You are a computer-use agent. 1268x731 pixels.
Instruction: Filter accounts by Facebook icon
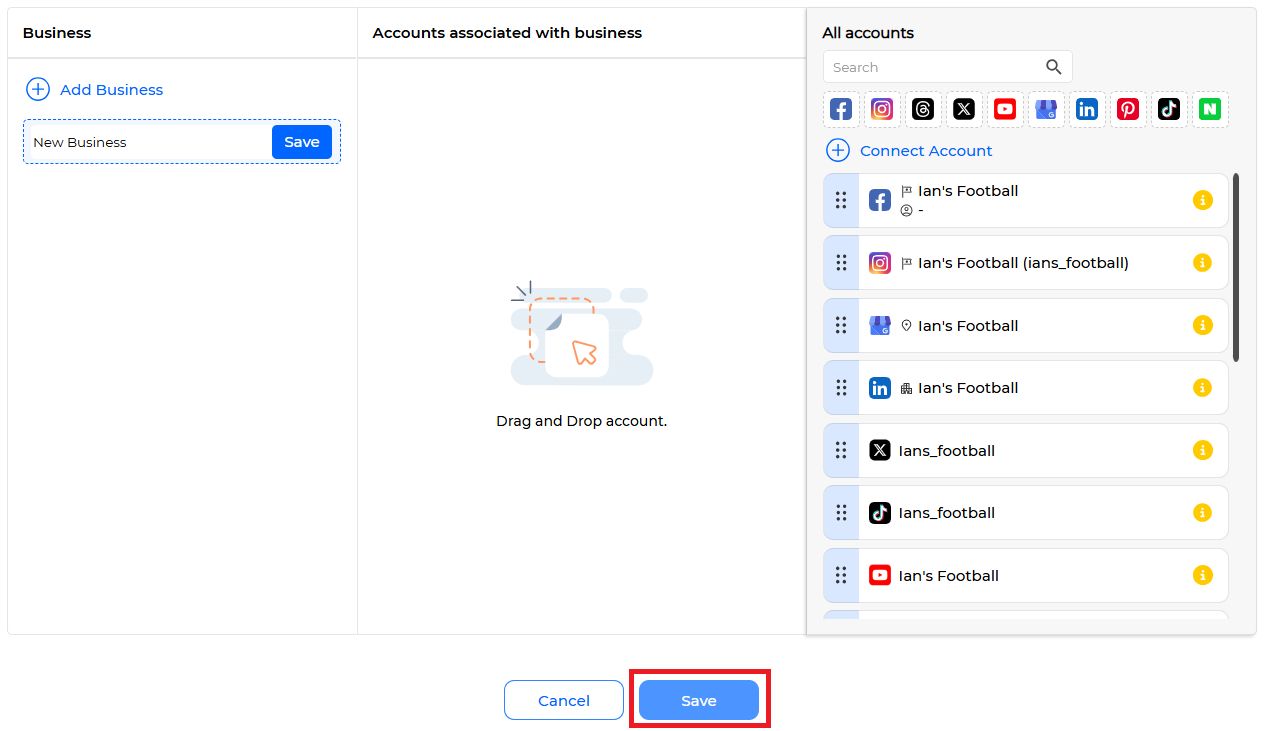click(x=841, y=109)
